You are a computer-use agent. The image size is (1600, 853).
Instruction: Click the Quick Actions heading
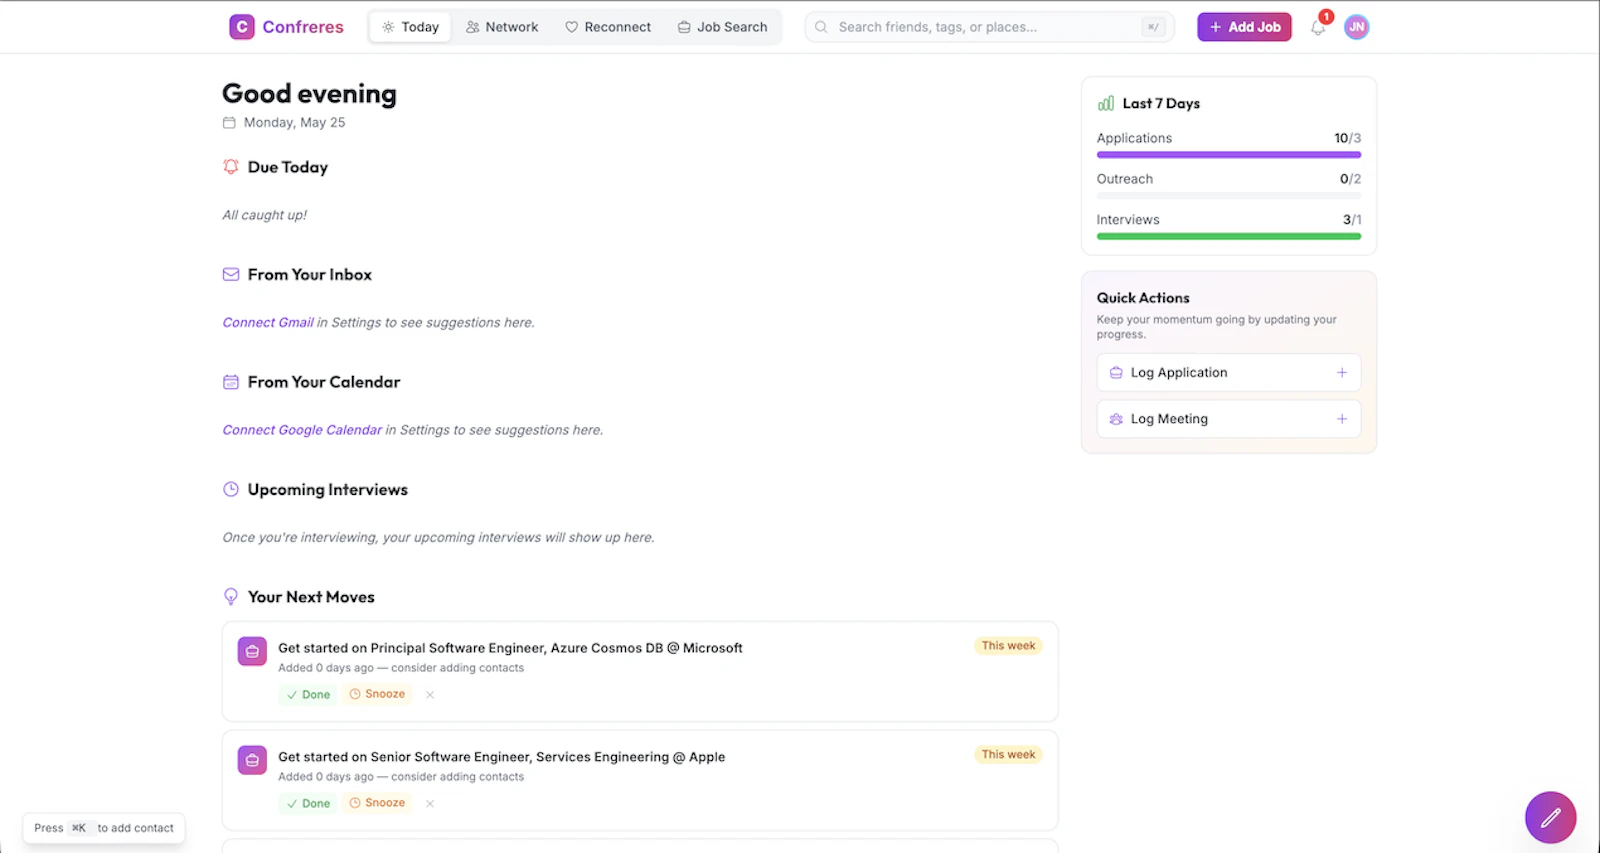(x=1143, y=298)
